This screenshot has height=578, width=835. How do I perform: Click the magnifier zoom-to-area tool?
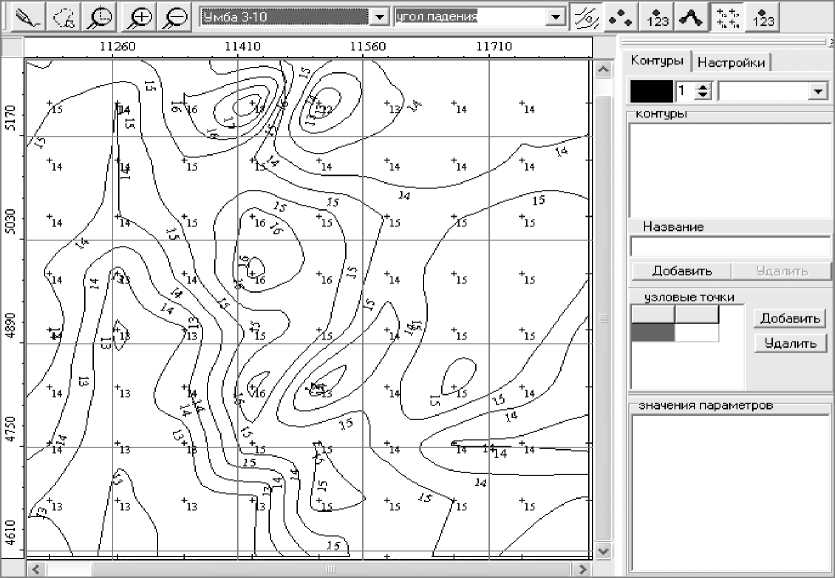pos(100,17)
